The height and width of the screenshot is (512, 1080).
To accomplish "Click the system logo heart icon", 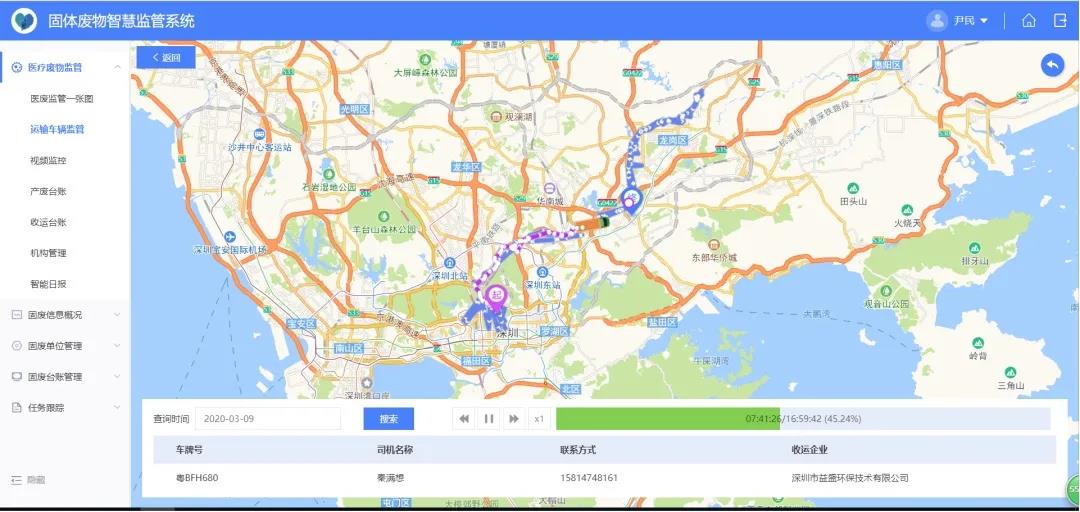I will [24, 20].
